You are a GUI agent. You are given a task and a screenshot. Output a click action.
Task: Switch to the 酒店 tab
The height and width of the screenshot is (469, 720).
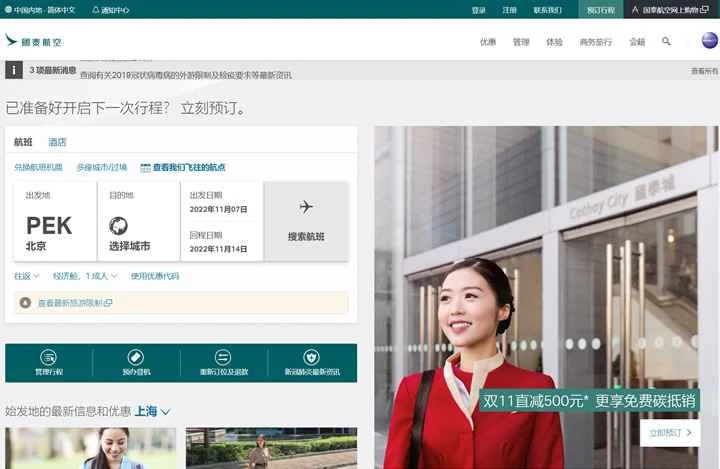57,142
